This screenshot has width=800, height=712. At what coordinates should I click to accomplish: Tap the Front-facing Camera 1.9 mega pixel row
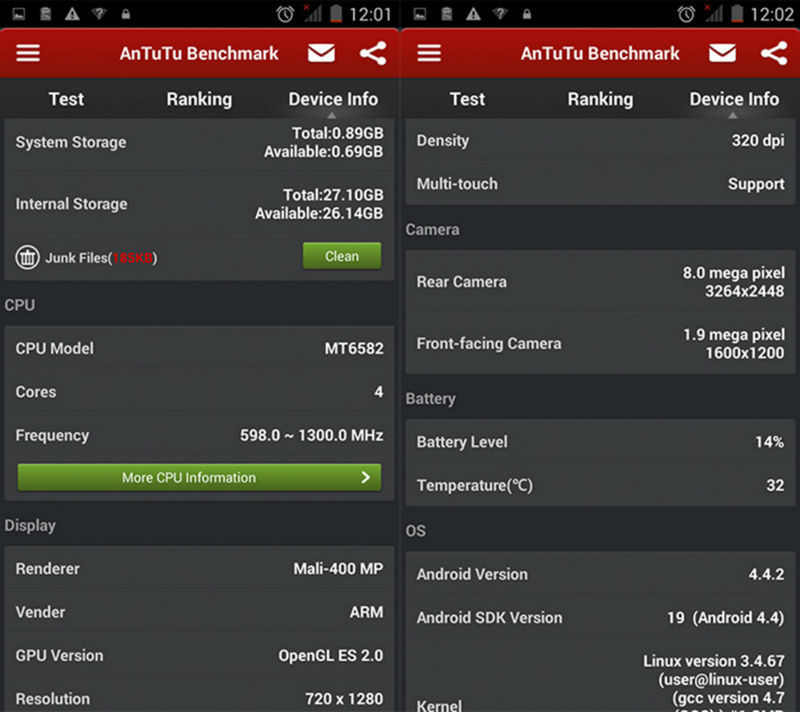pos(601,344)
